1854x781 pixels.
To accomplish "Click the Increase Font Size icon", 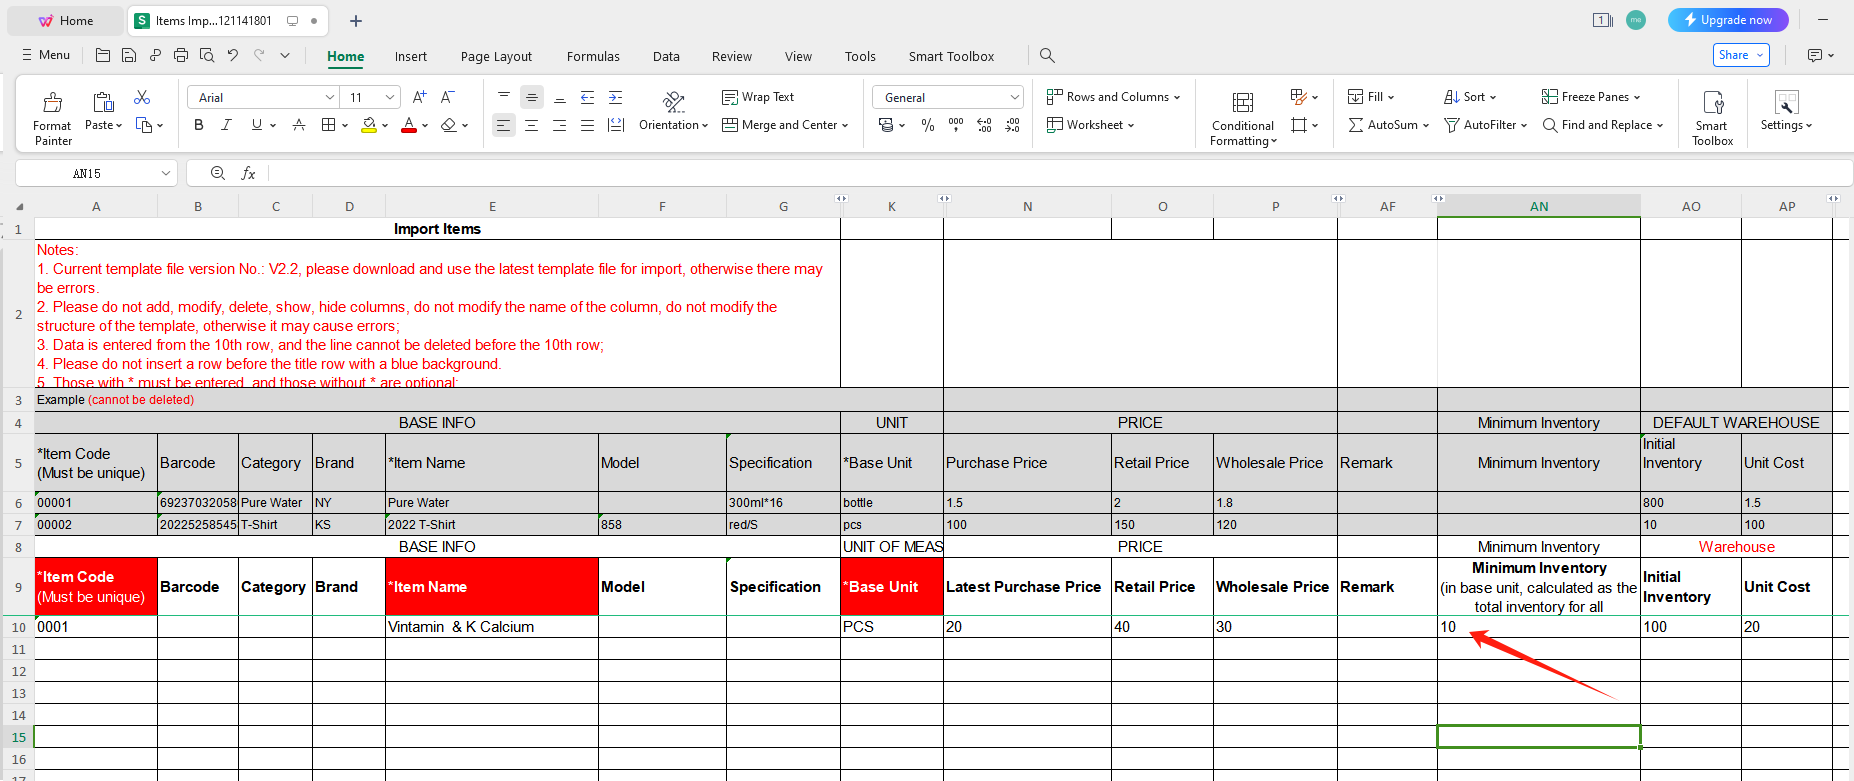I will [419, 97].
